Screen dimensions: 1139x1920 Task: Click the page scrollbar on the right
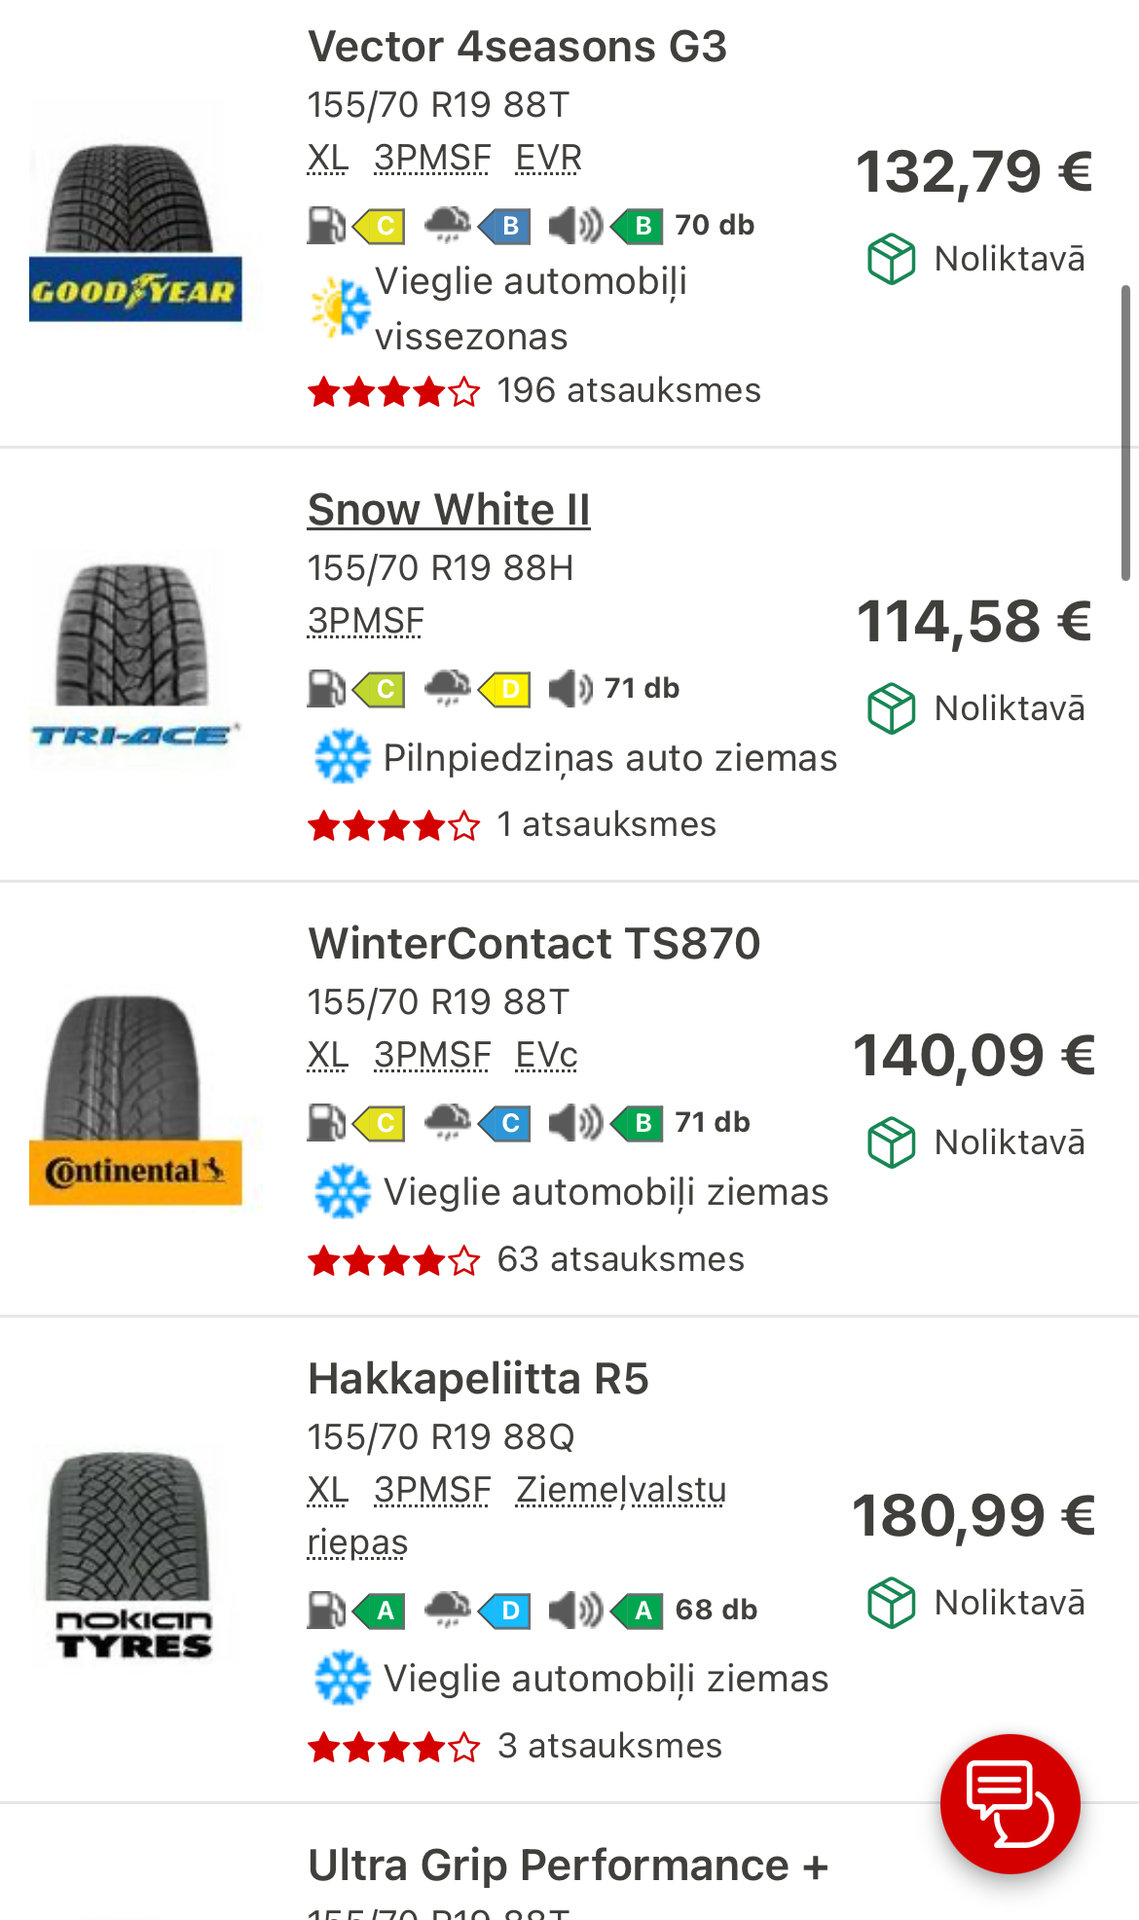click(x=1125, y=432)
